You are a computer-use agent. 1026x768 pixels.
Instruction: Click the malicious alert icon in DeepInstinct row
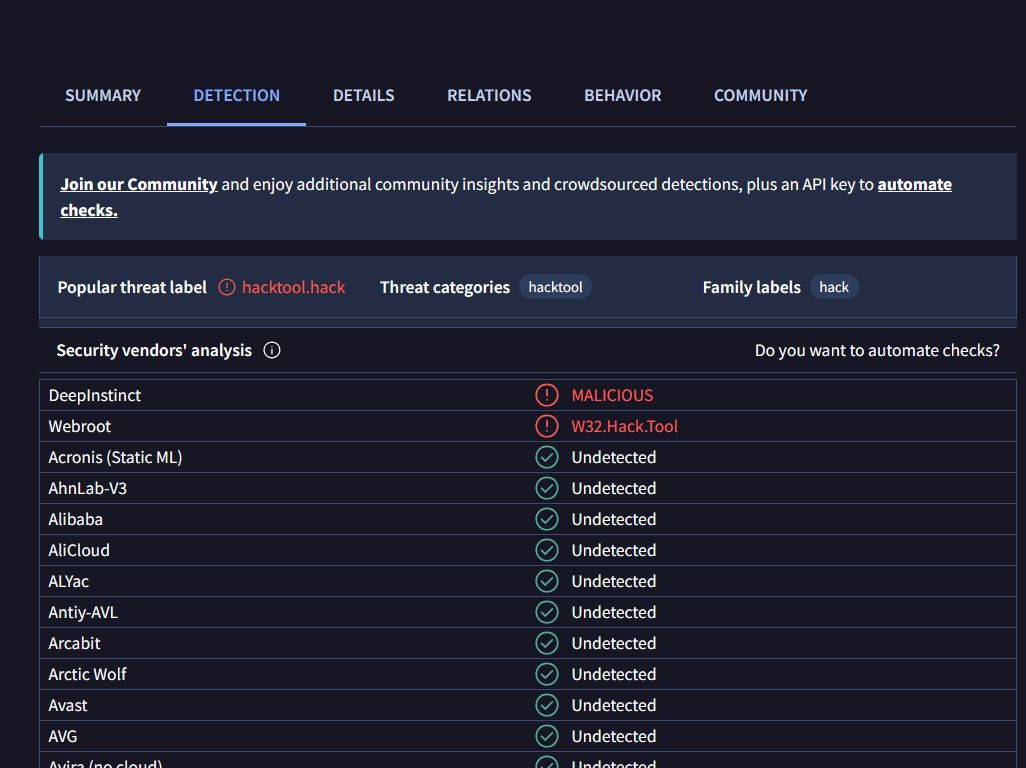(x=546, y=395)
